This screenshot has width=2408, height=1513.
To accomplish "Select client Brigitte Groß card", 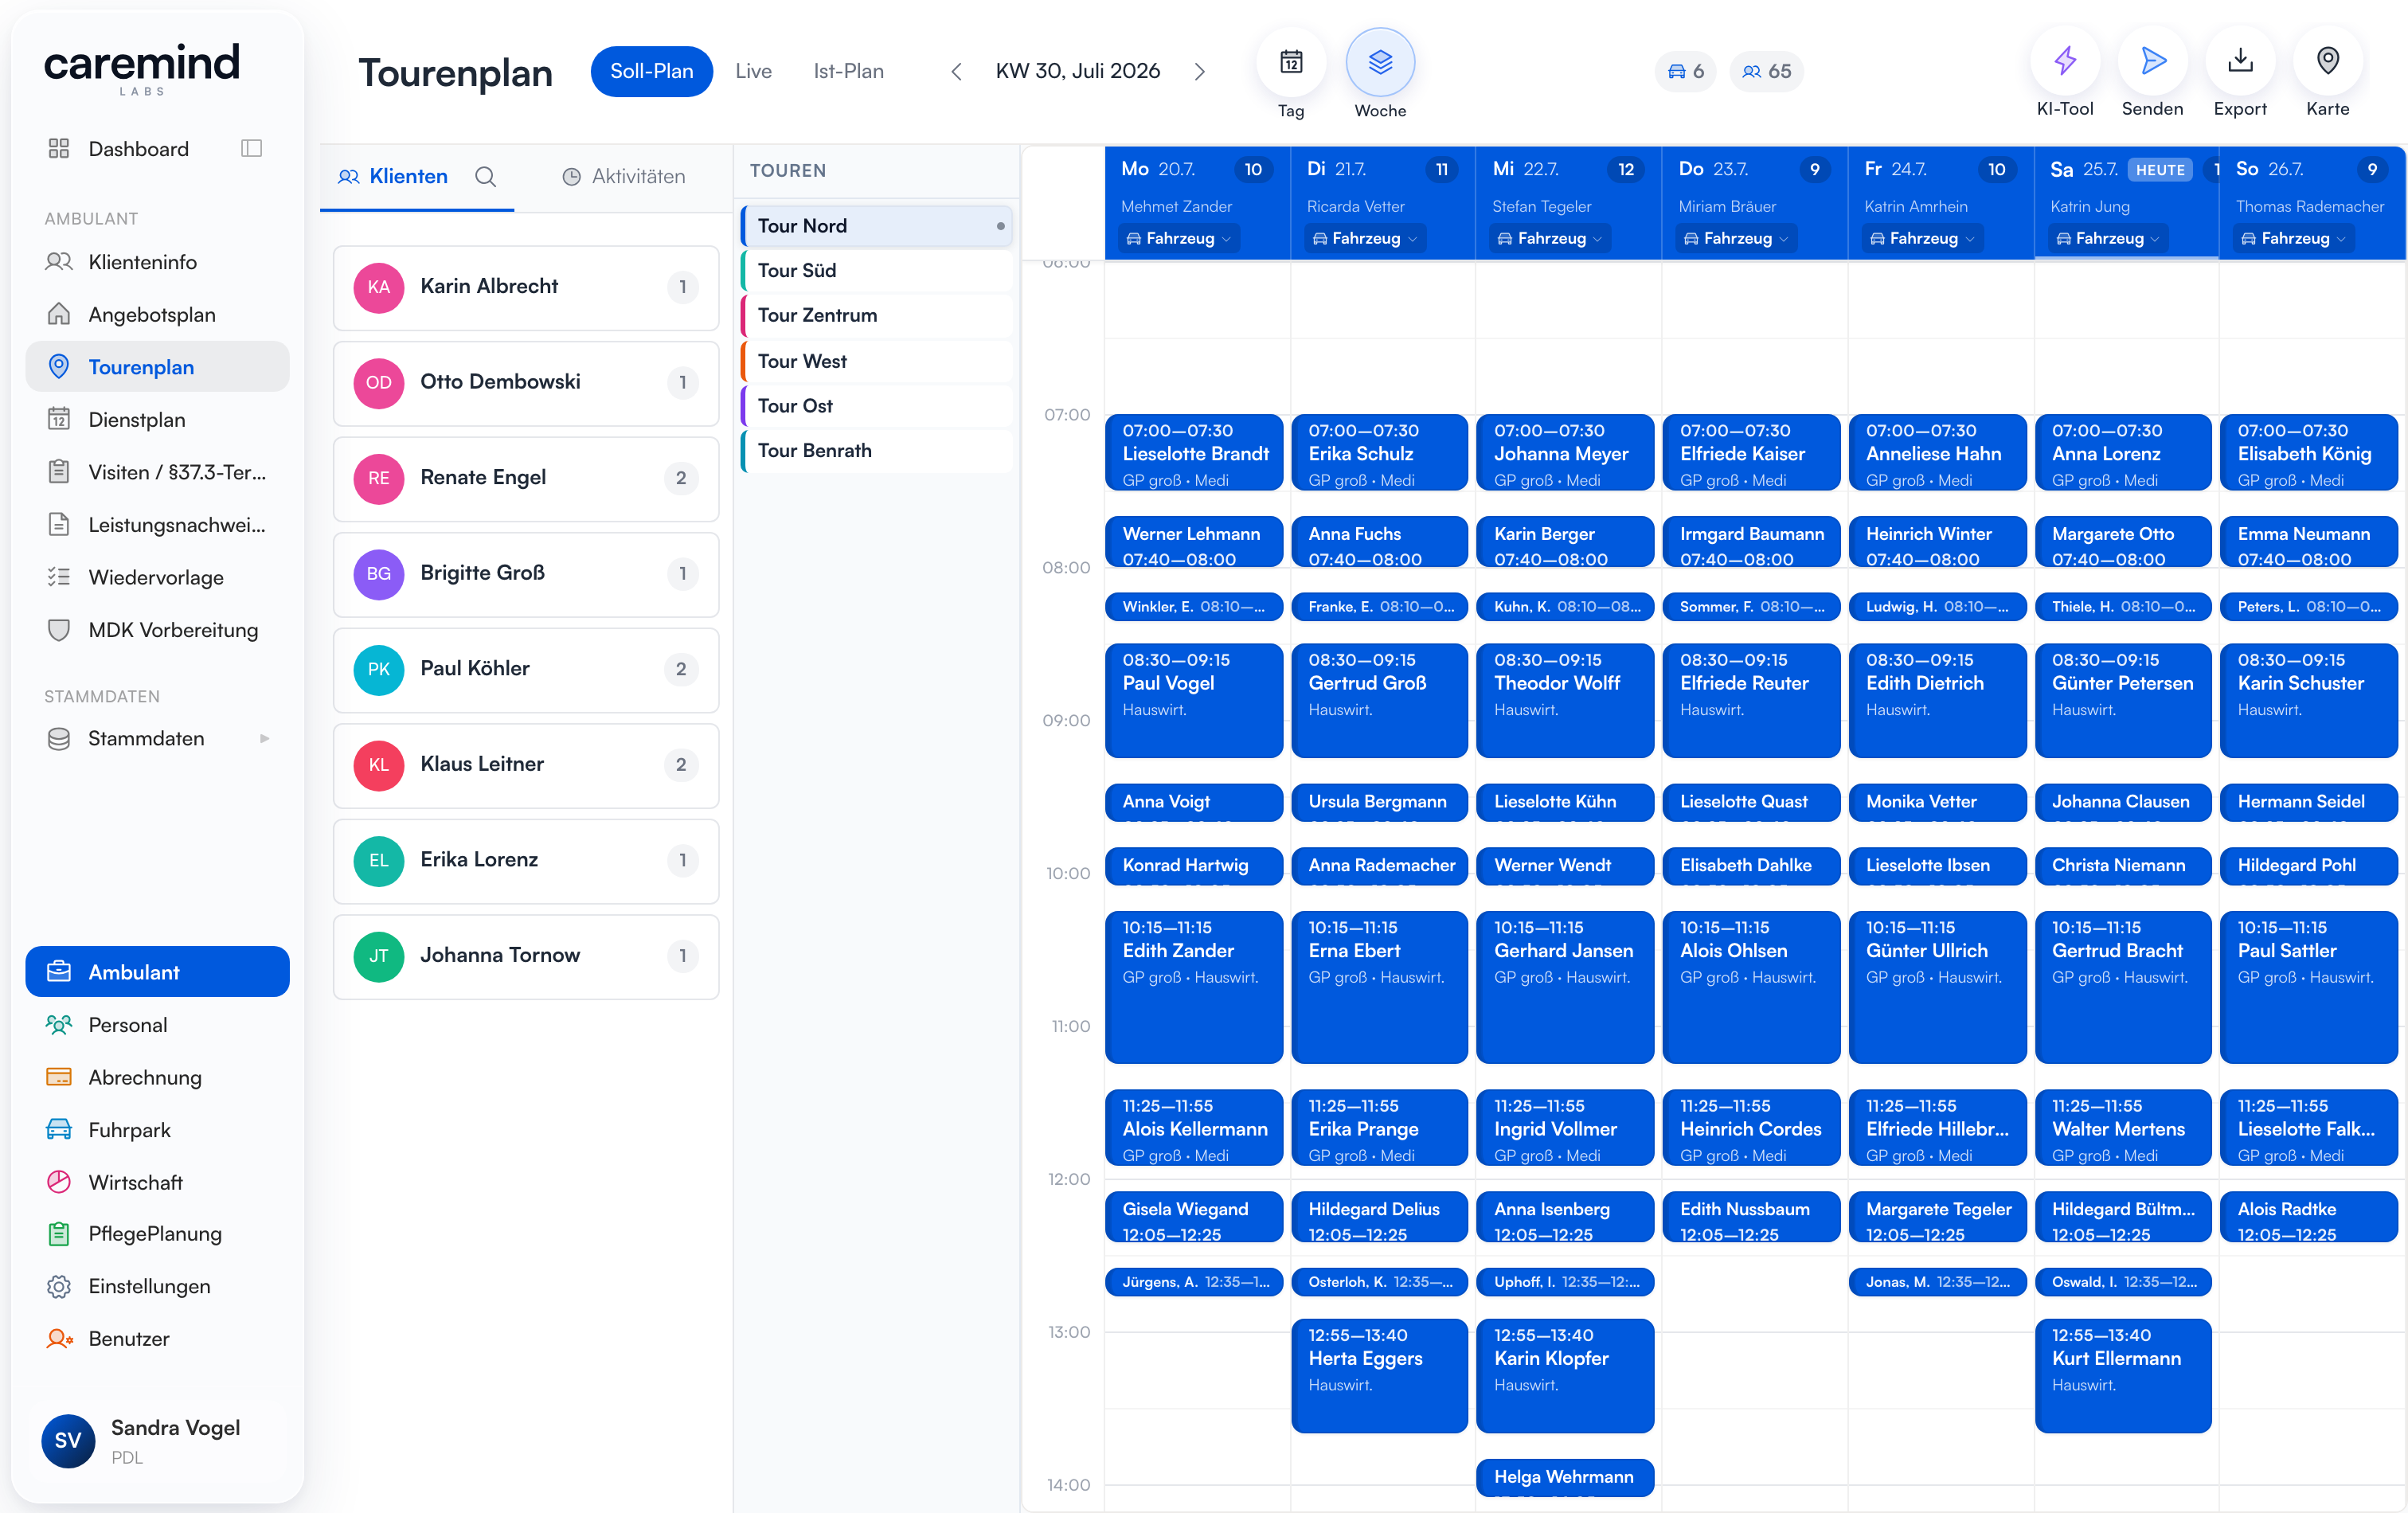I will 526,574.
